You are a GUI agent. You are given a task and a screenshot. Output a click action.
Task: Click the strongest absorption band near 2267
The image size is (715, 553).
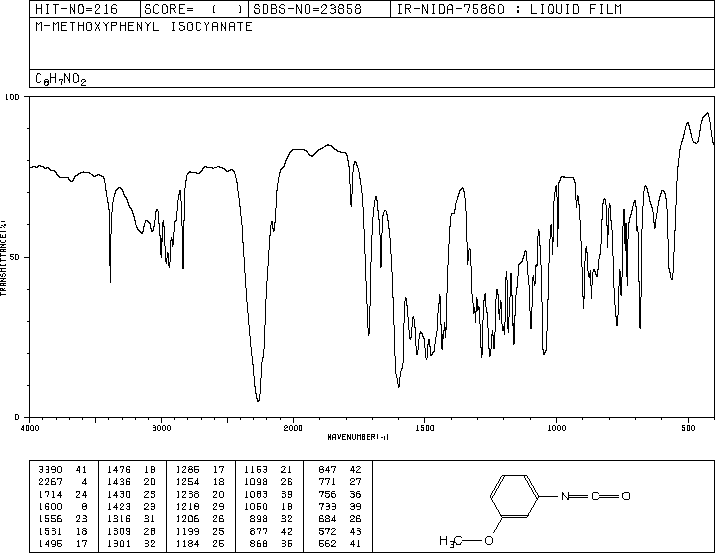click(x=258, y=397)
